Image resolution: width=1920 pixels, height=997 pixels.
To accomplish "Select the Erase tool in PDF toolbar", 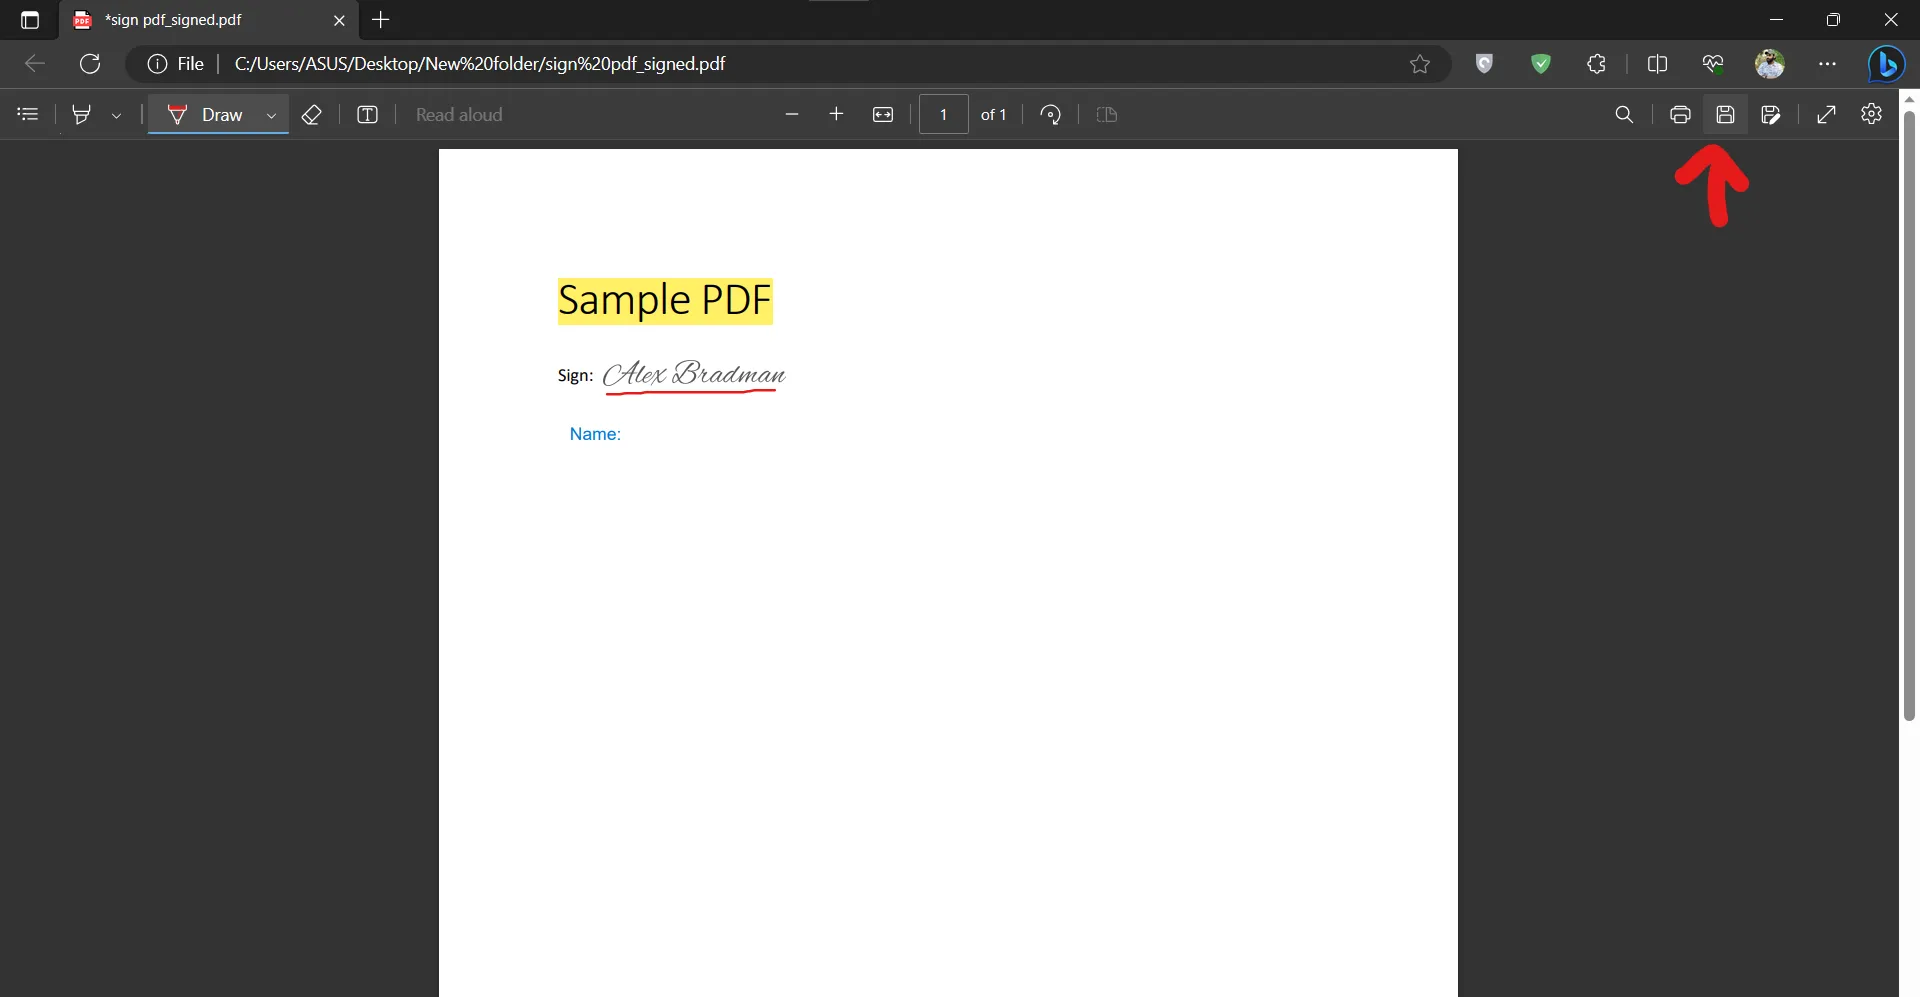I will tap(311, 114).
